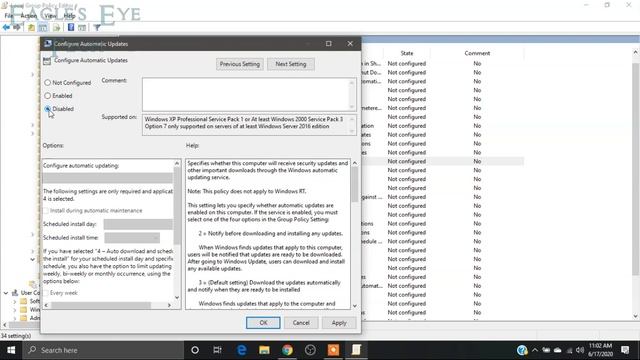Select the Disabled radio button
640x360 pixels.
(48, 109)
